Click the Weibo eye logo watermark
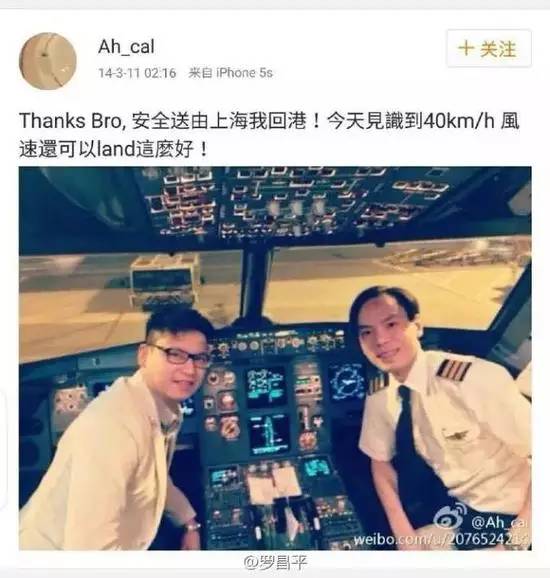Screen dimensions: 550x578 (450, 516)
